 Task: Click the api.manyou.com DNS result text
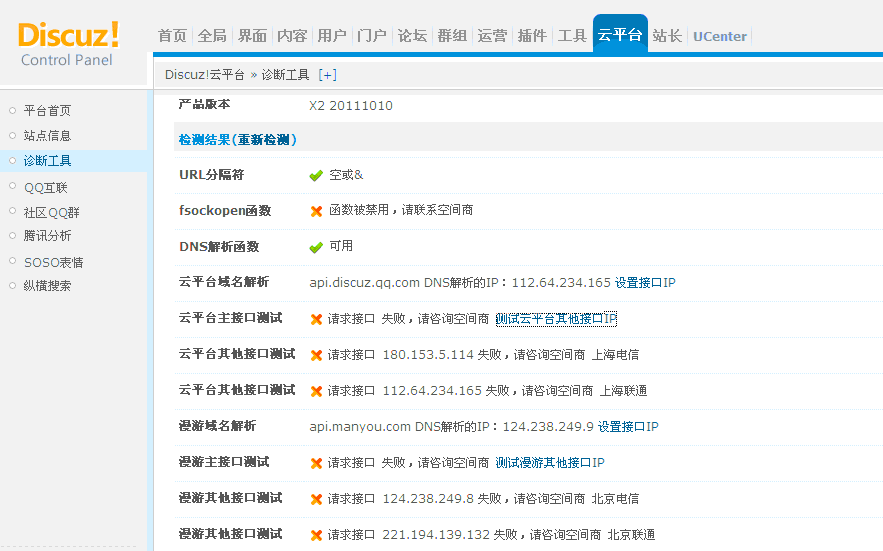[452, 426]
